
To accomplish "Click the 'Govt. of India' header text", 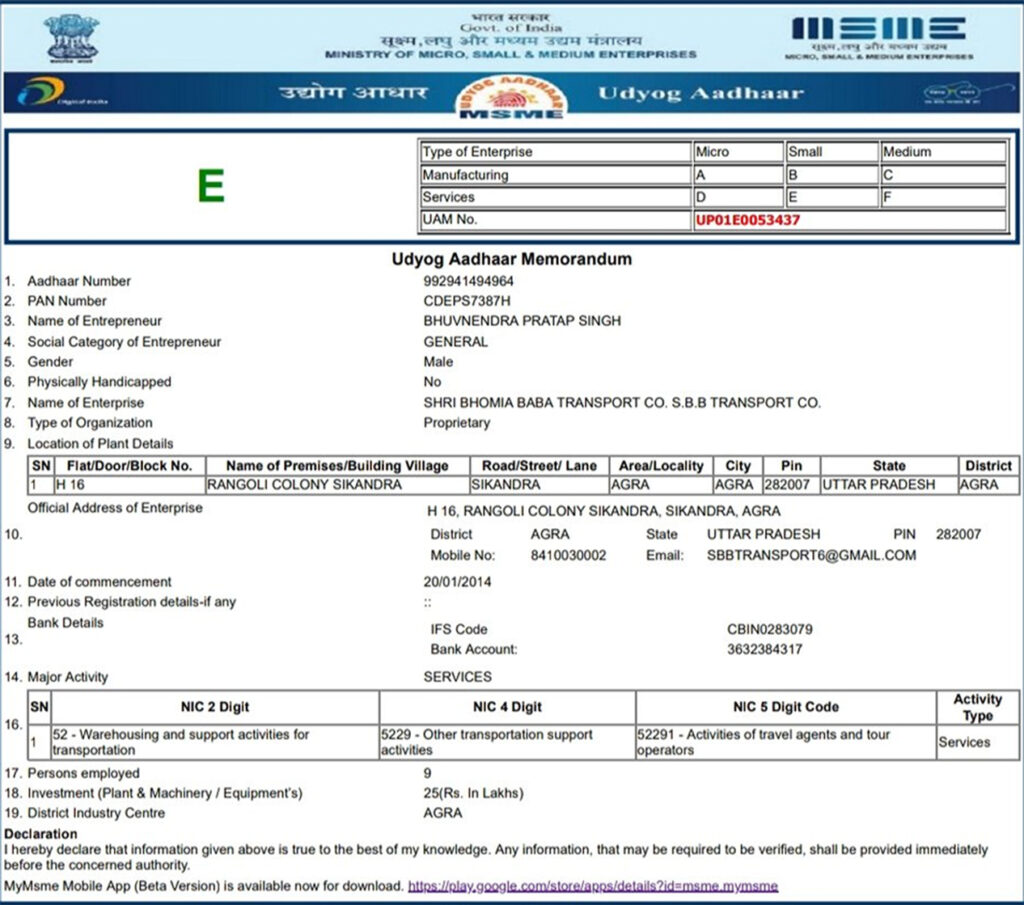I will tap(511, 28).
